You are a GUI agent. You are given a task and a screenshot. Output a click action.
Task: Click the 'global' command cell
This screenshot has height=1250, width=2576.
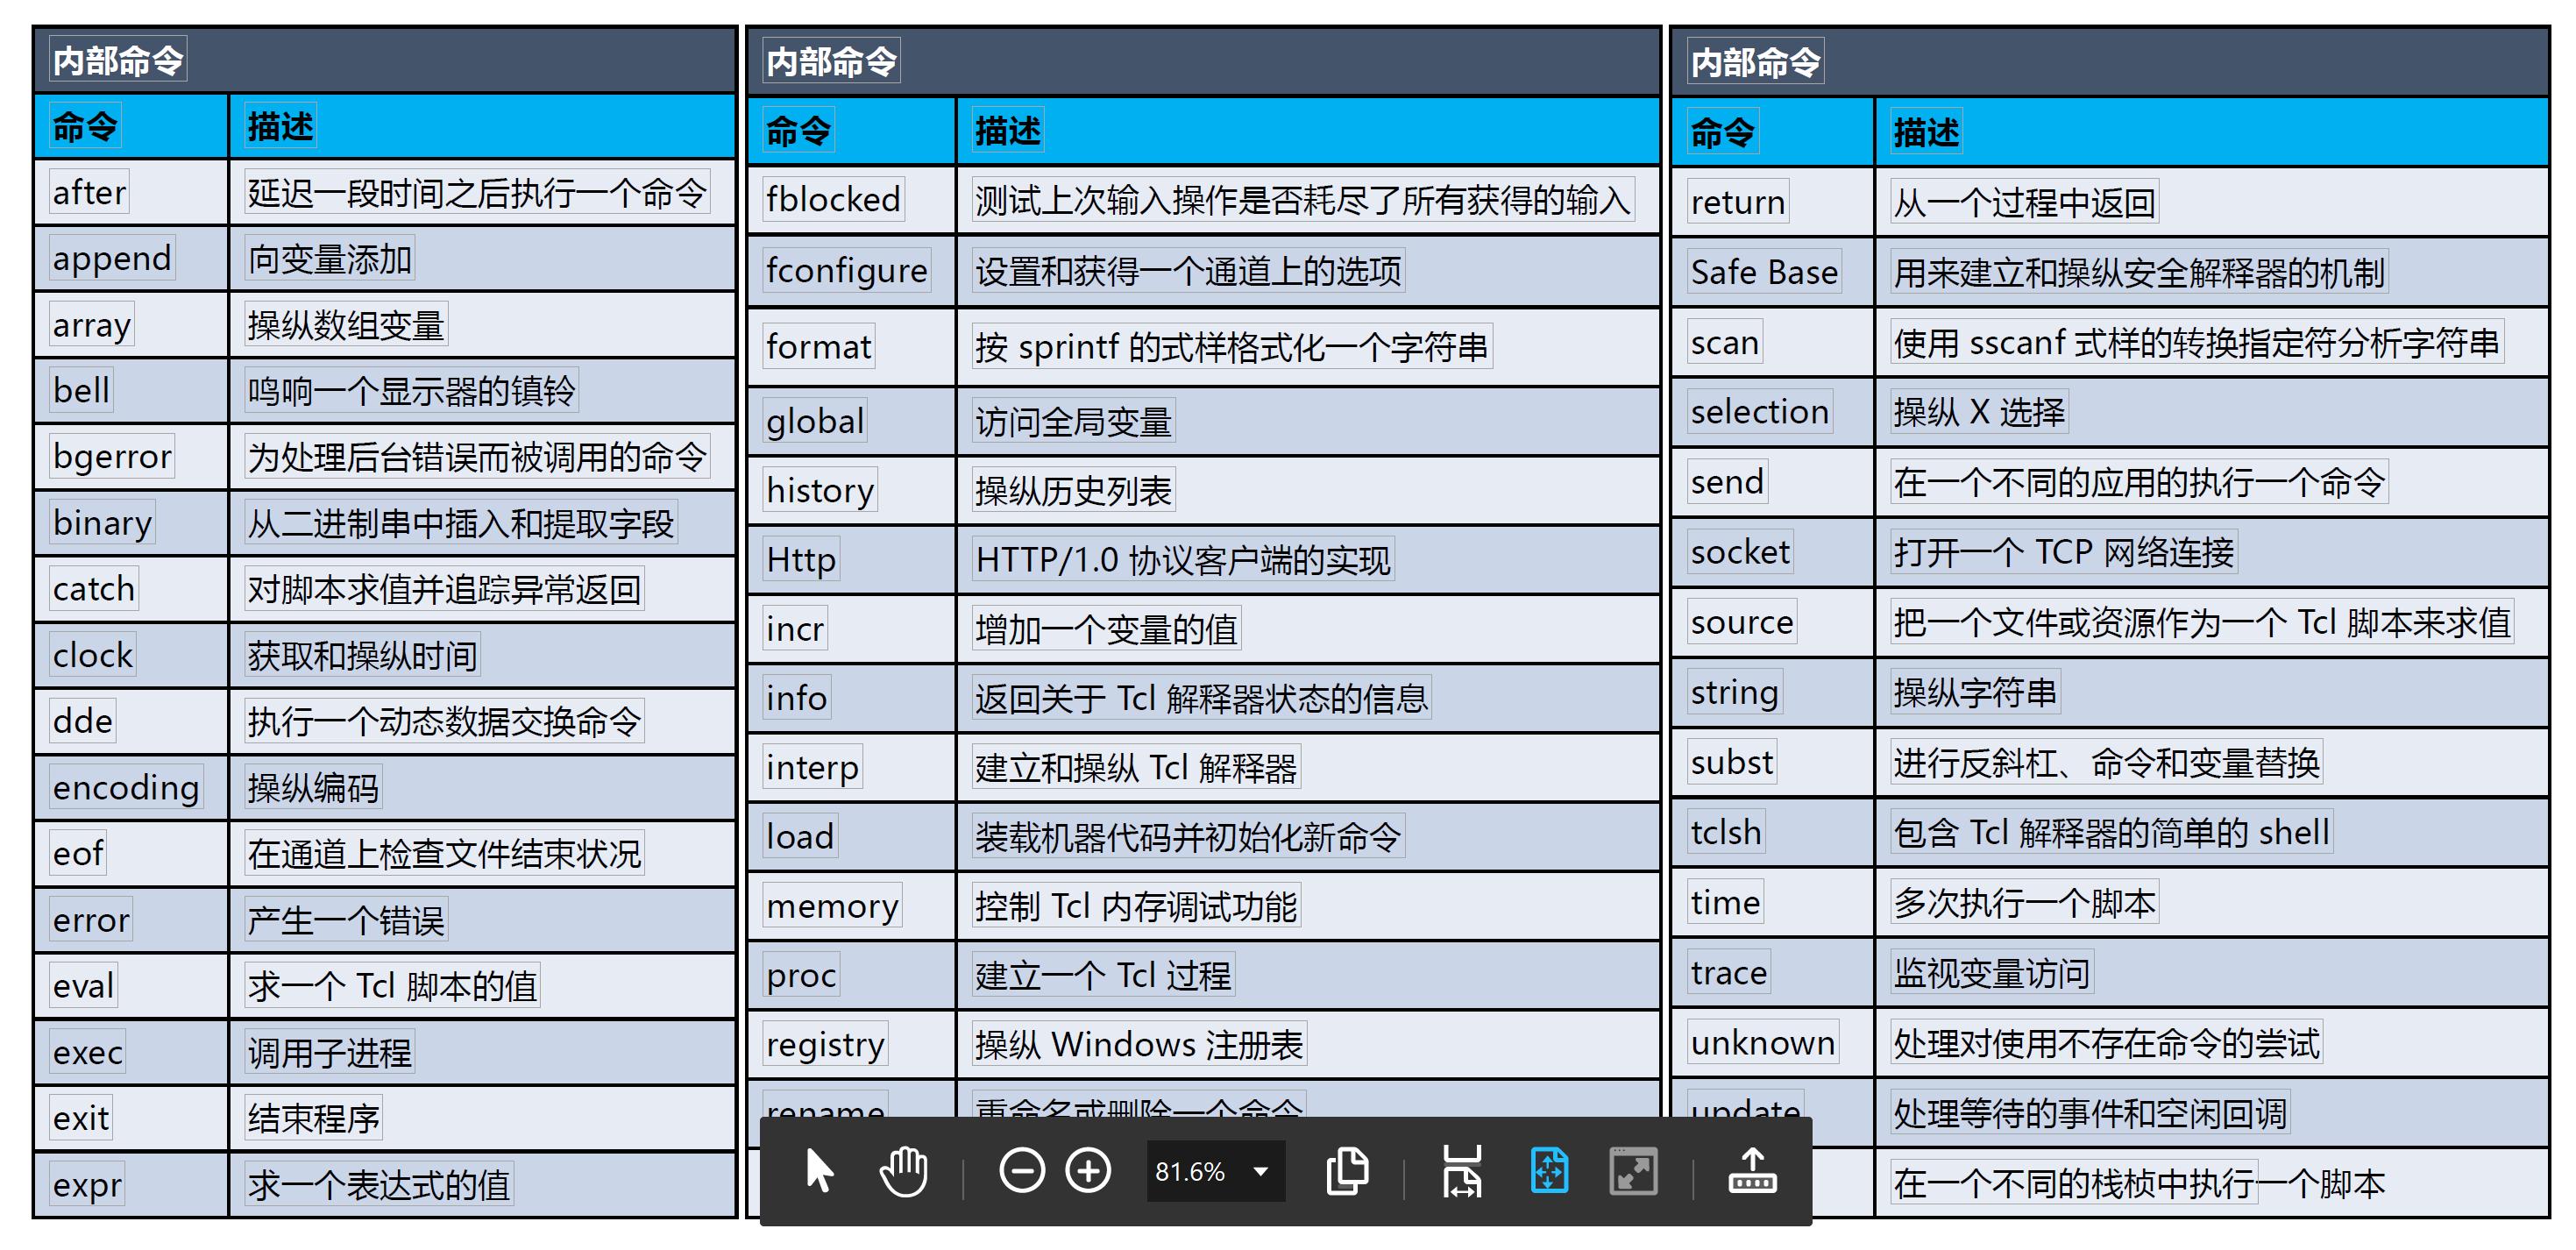852,421
